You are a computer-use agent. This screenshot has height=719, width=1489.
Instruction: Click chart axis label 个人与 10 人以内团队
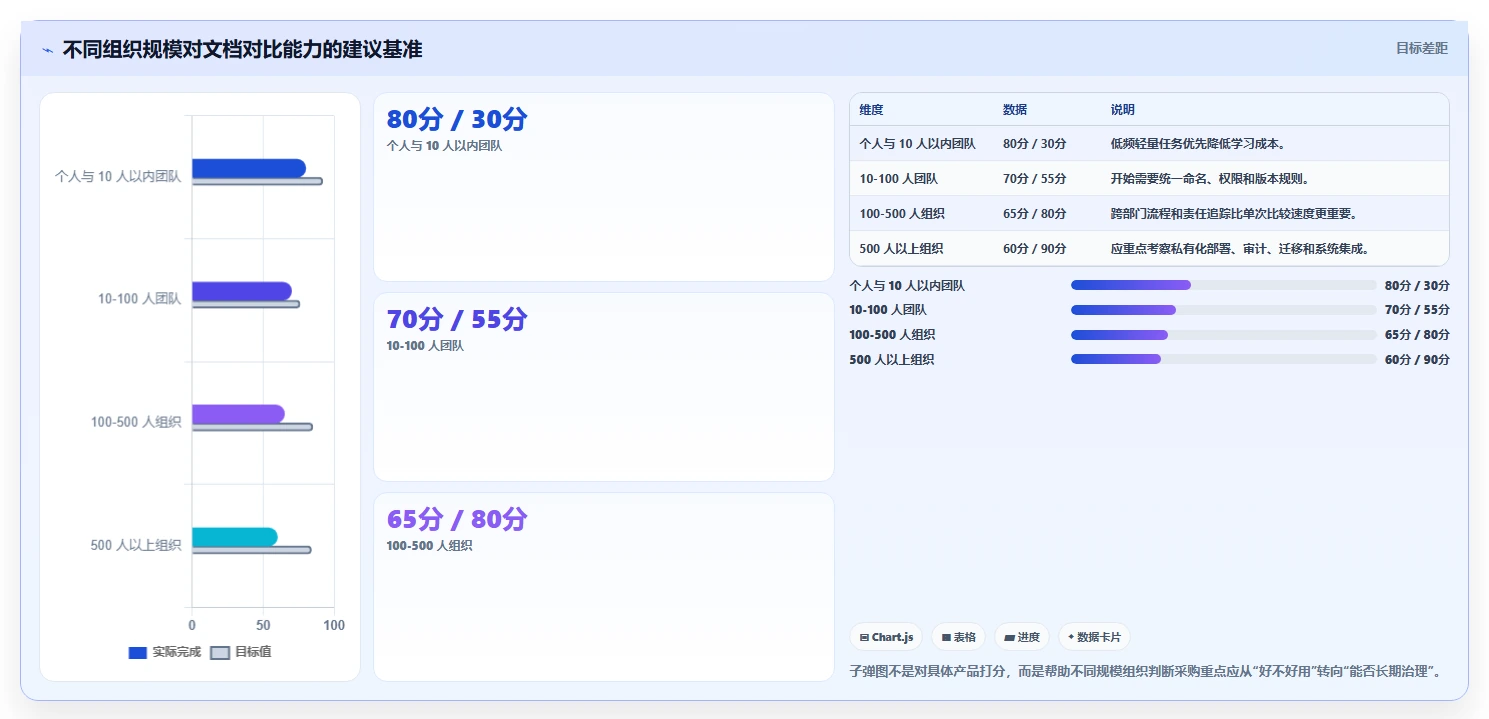118,177
